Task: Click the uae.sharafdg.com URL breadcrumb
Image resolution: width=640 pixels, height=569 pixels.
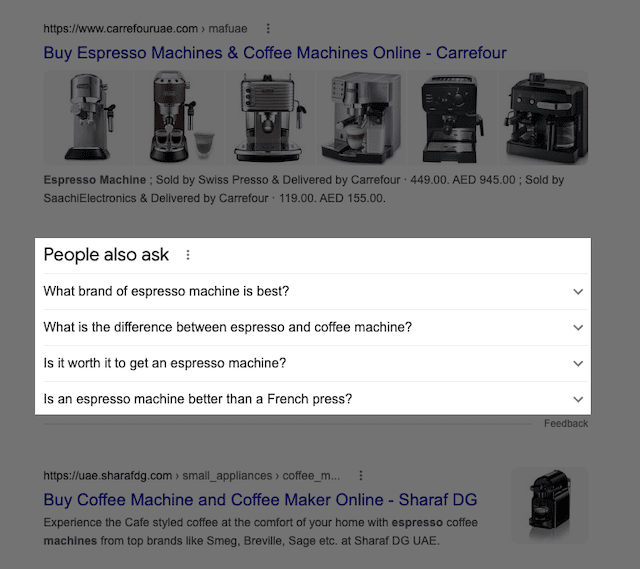Action: click(191, 476)
